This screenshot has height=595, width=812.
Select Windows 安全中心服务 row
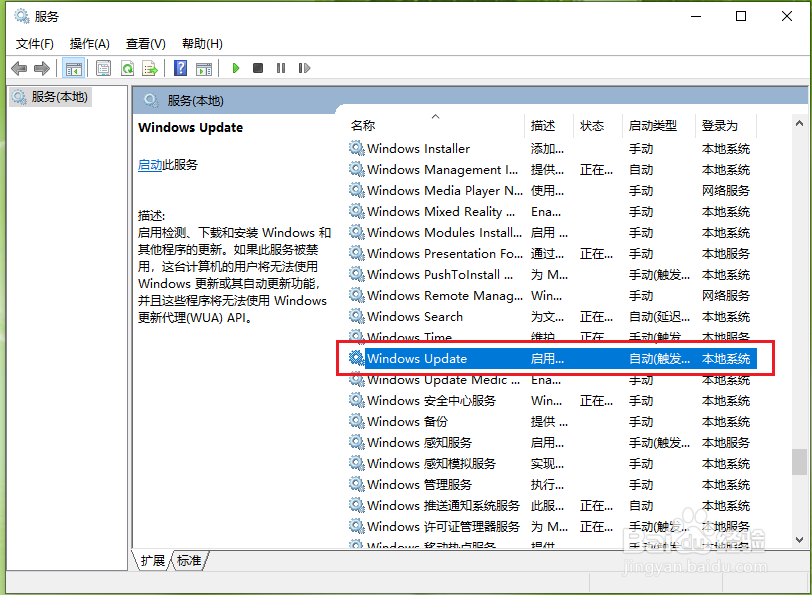(552, 400)
